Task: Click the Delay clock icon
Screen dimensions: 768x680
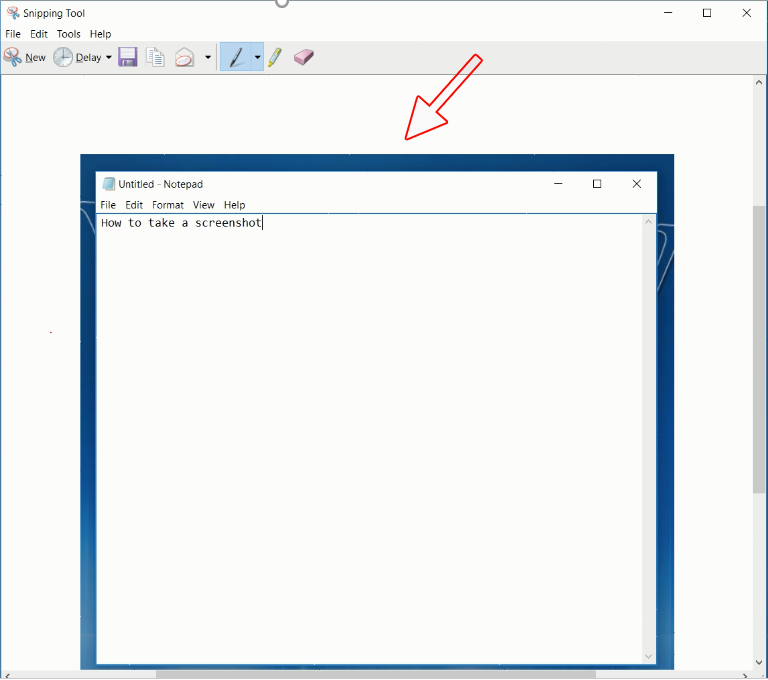Action: 64,57
